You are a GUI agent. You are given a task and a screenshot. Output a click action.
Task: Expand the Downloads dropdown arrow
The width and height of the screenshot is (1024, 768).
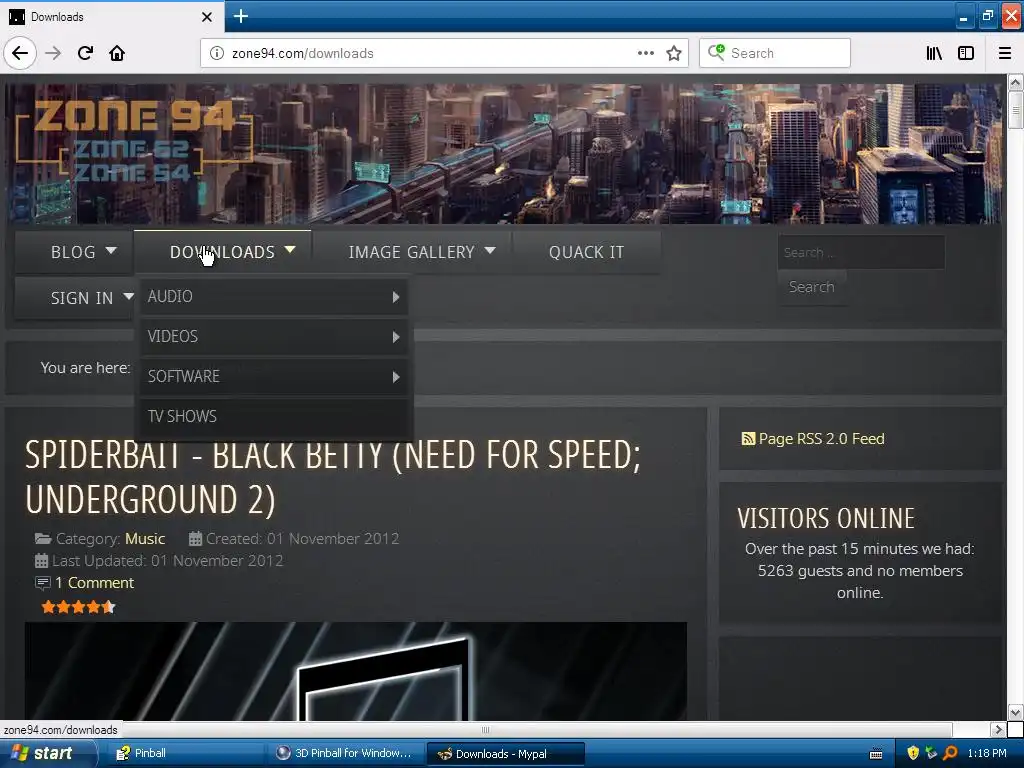click(x=291, y=250)
